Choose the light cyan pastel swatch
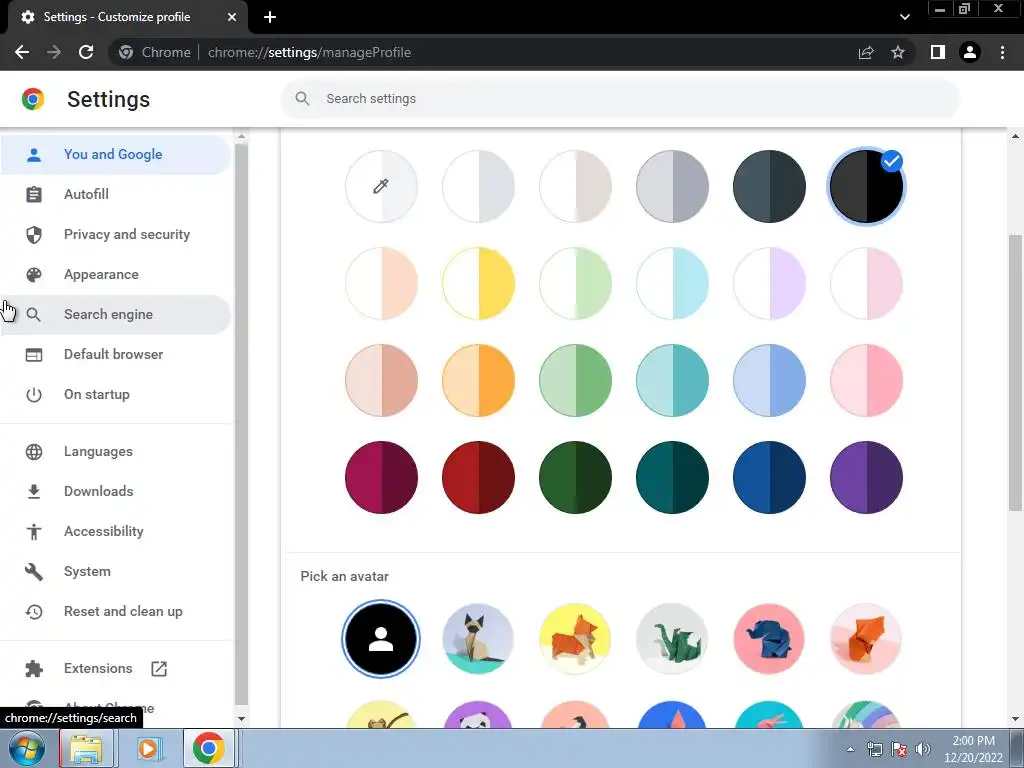The width and height of the screenshot is (1024, 768). click(673, 283)
